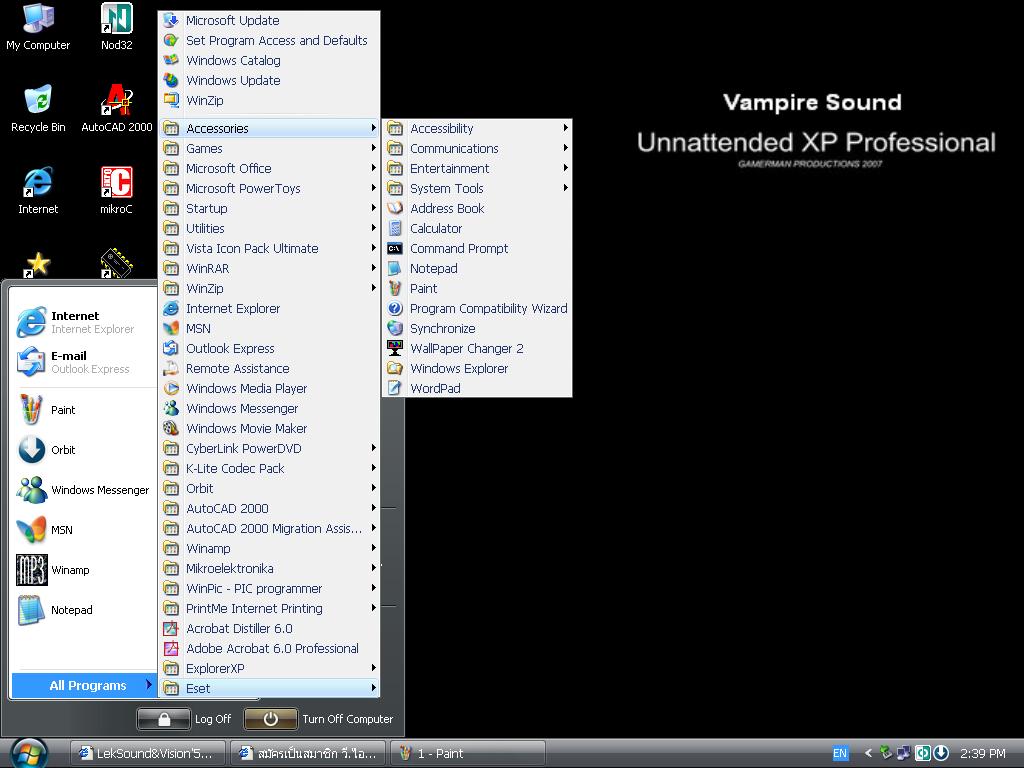
Task: Select PrintMe Internet Printing entry
Action: [x=269, y=609]
